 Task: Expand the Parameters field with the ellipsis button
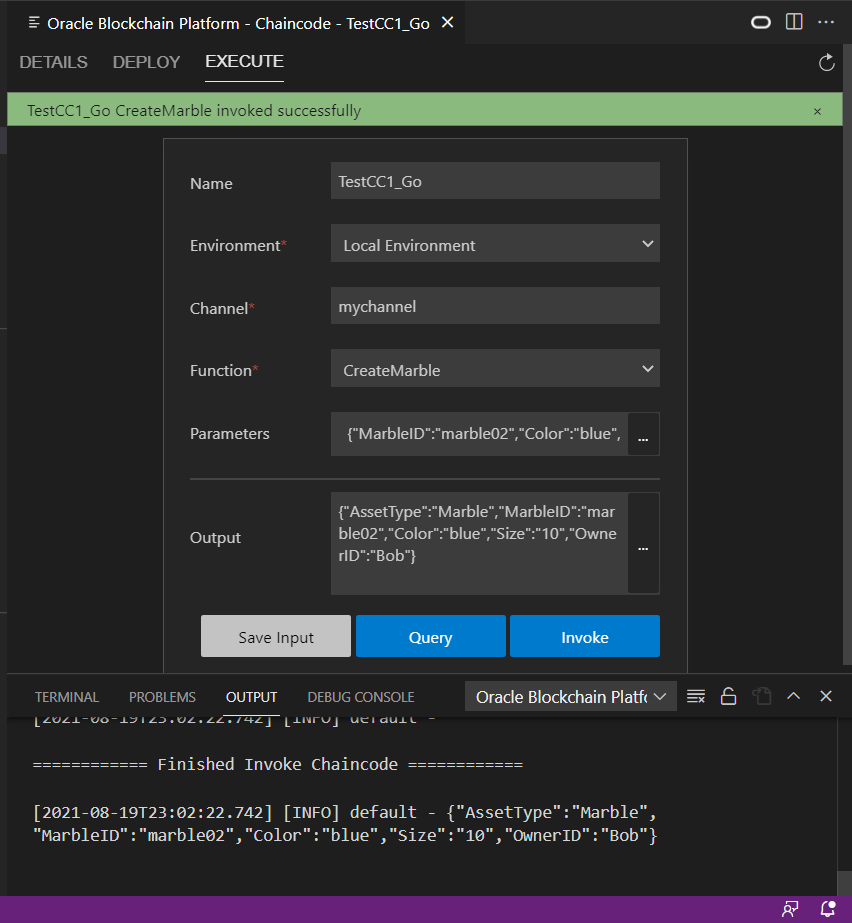[643, 435]
